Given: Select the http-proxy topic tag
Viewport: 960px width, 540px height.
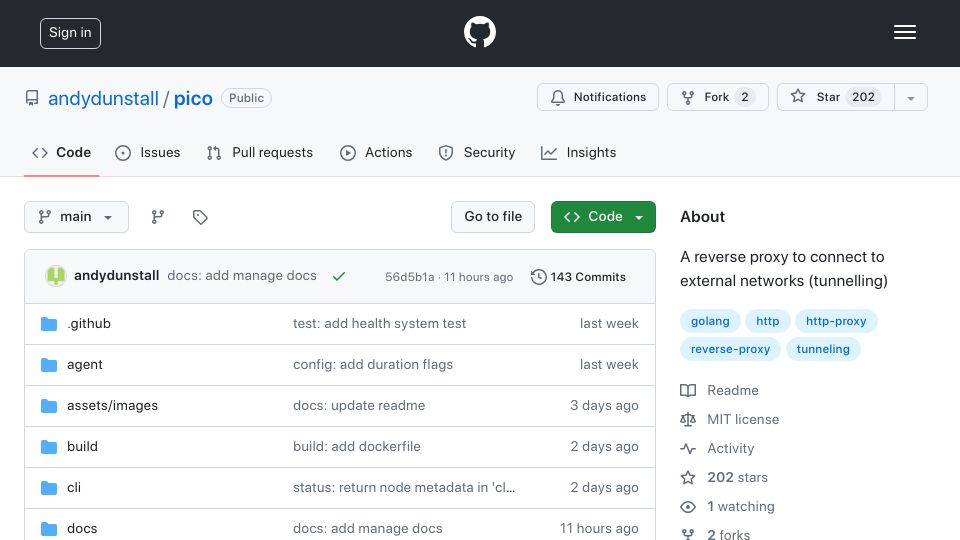Looking at the screenshot, I should tap(836, 321).
